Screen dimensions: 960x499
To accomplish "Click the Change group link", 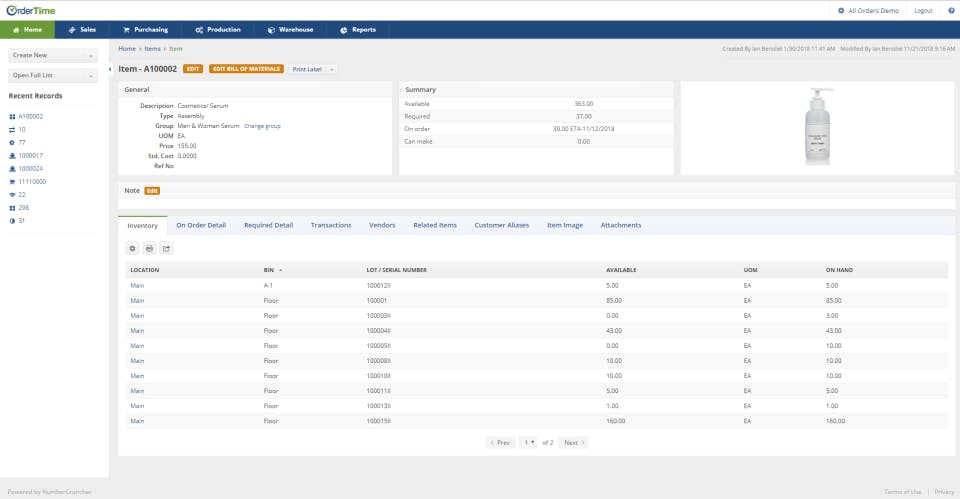I will point(262,126).
